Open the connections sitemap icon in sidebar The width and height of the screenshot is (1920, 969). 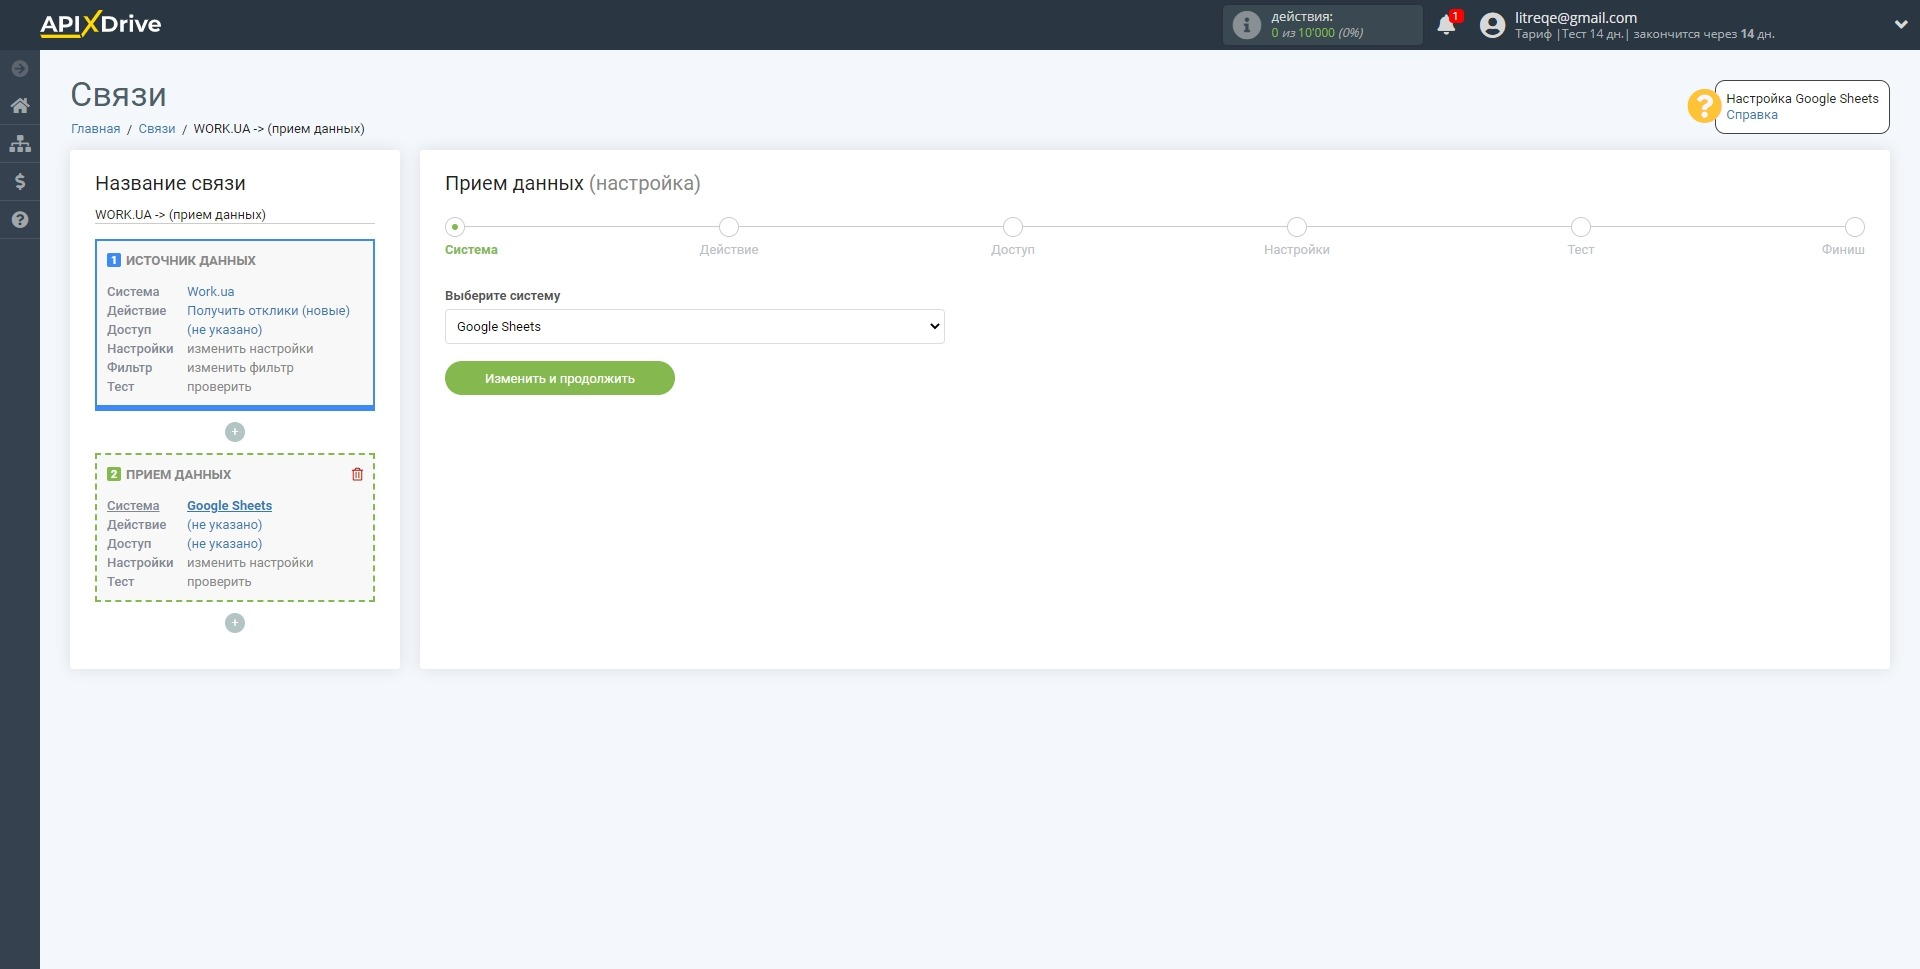[19, 144]
